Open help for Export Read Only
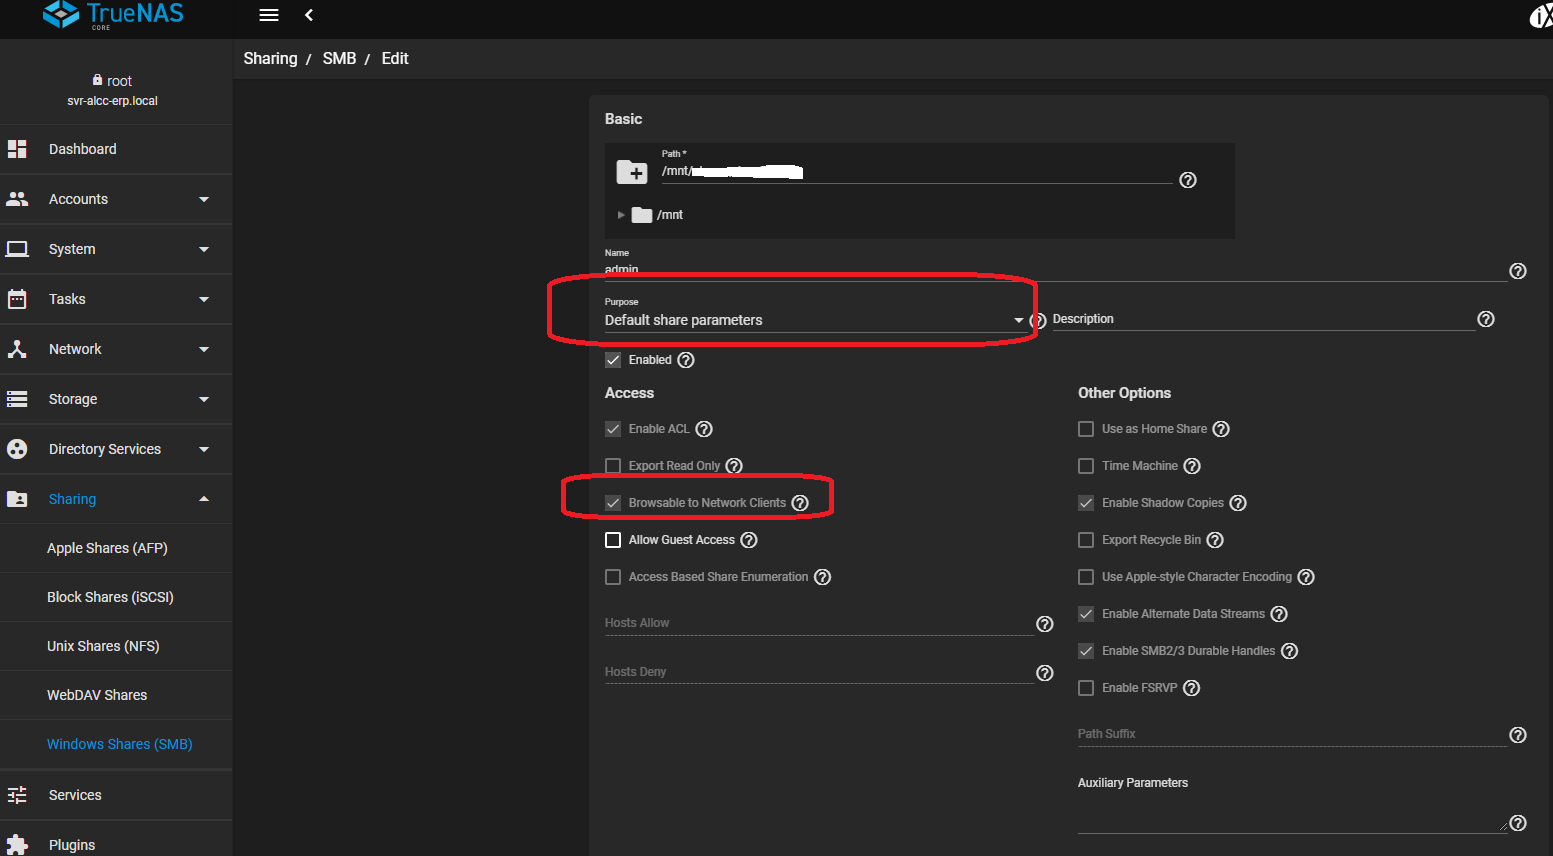1553x856 pixels. click(734, 466)
